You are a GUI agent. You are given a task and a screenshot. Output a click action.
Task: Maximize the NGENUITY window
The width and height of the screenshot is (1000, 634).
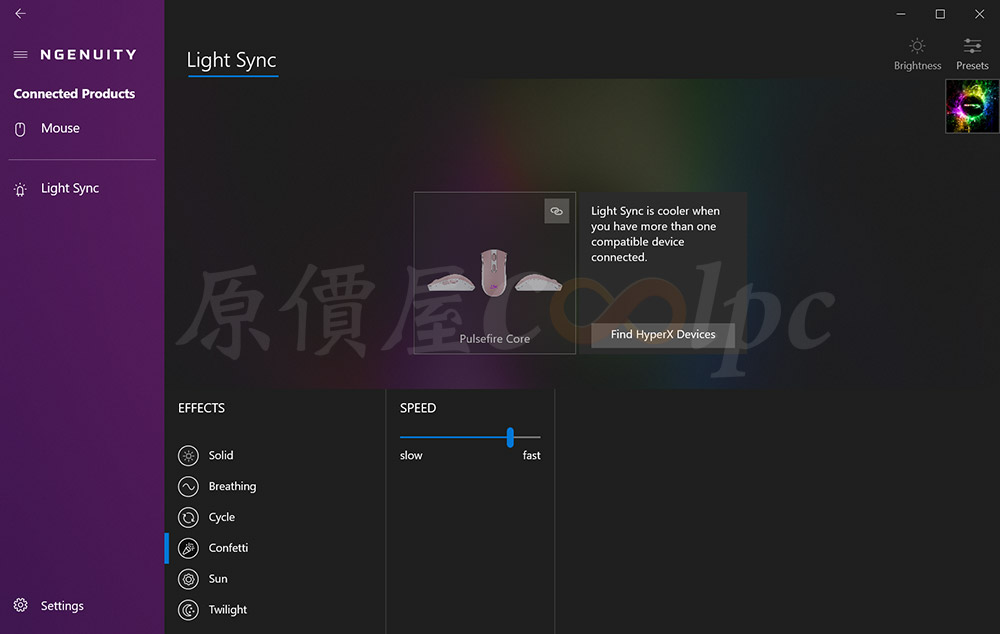940,13
